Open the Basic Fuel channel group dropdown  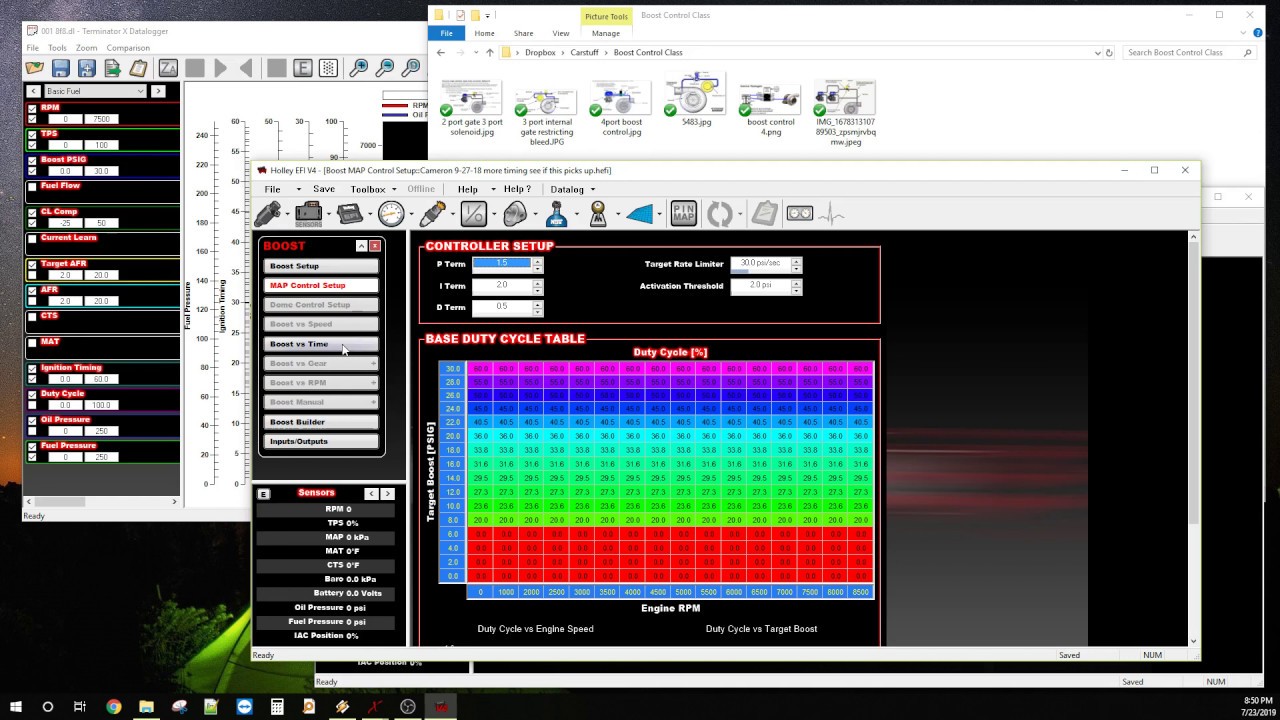point(95,91)
